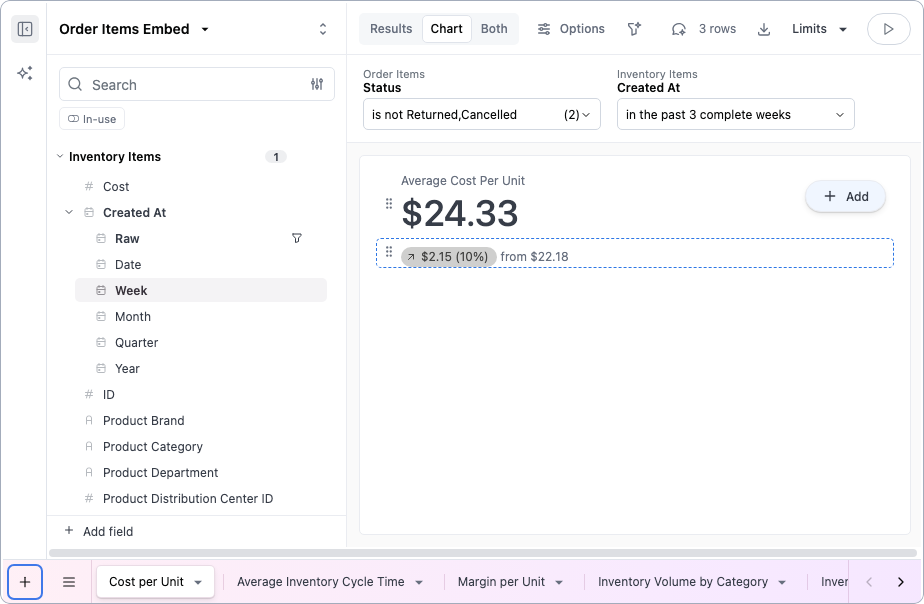This screenshot has height=604, width=924.
Task: Open the AI filter sparkle icon
Action: coord(634,29)
